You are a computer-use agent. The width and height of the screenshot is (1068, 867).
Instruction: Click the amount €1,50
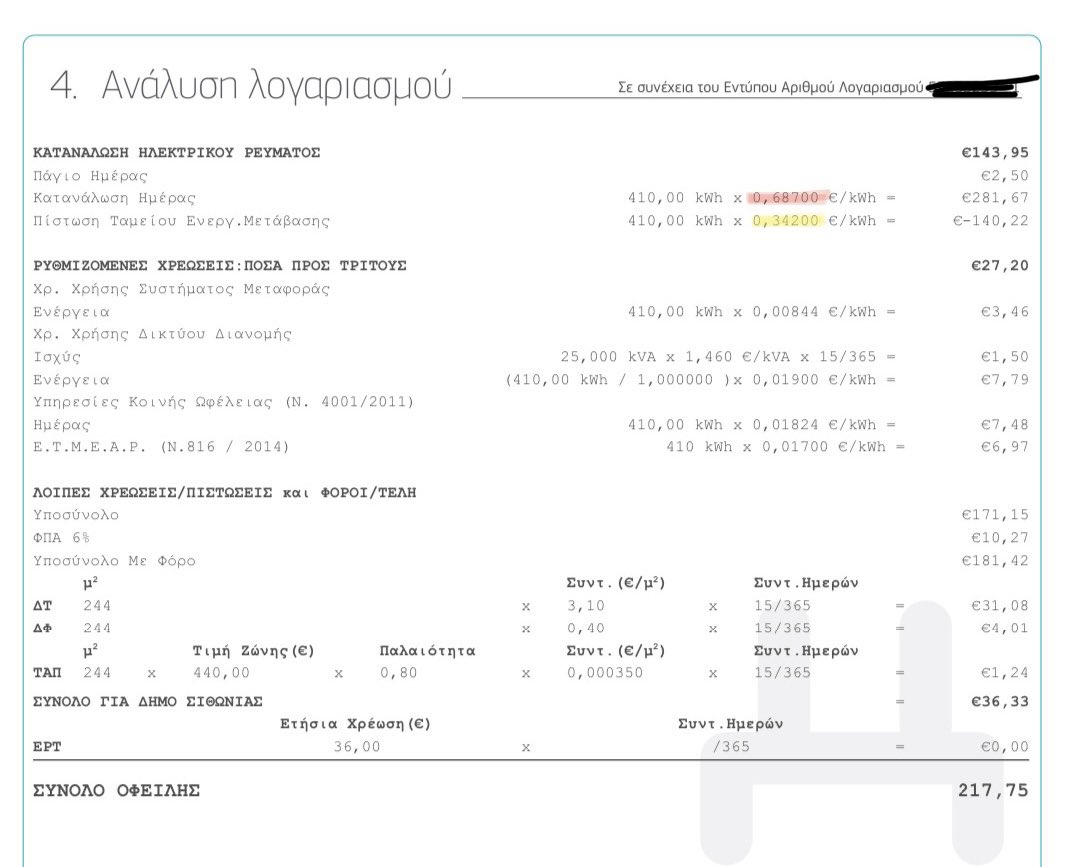[1004, 357]
